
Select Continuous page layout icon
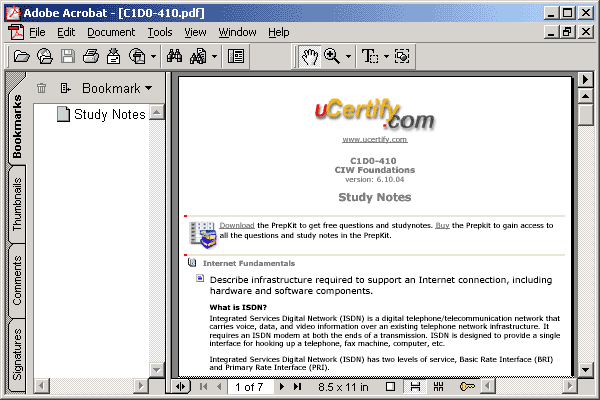click(x=415, y=387)
